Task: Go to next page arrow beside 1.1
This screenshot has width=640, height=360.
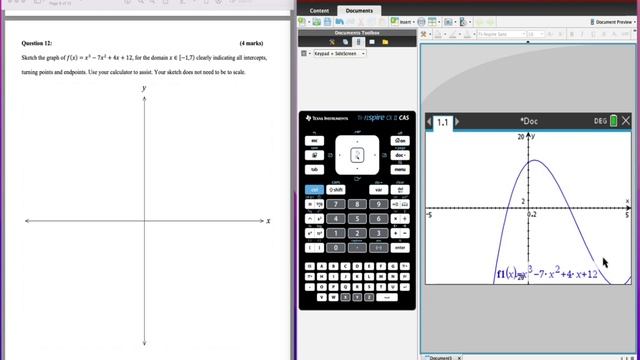Action: coord(457,122)
